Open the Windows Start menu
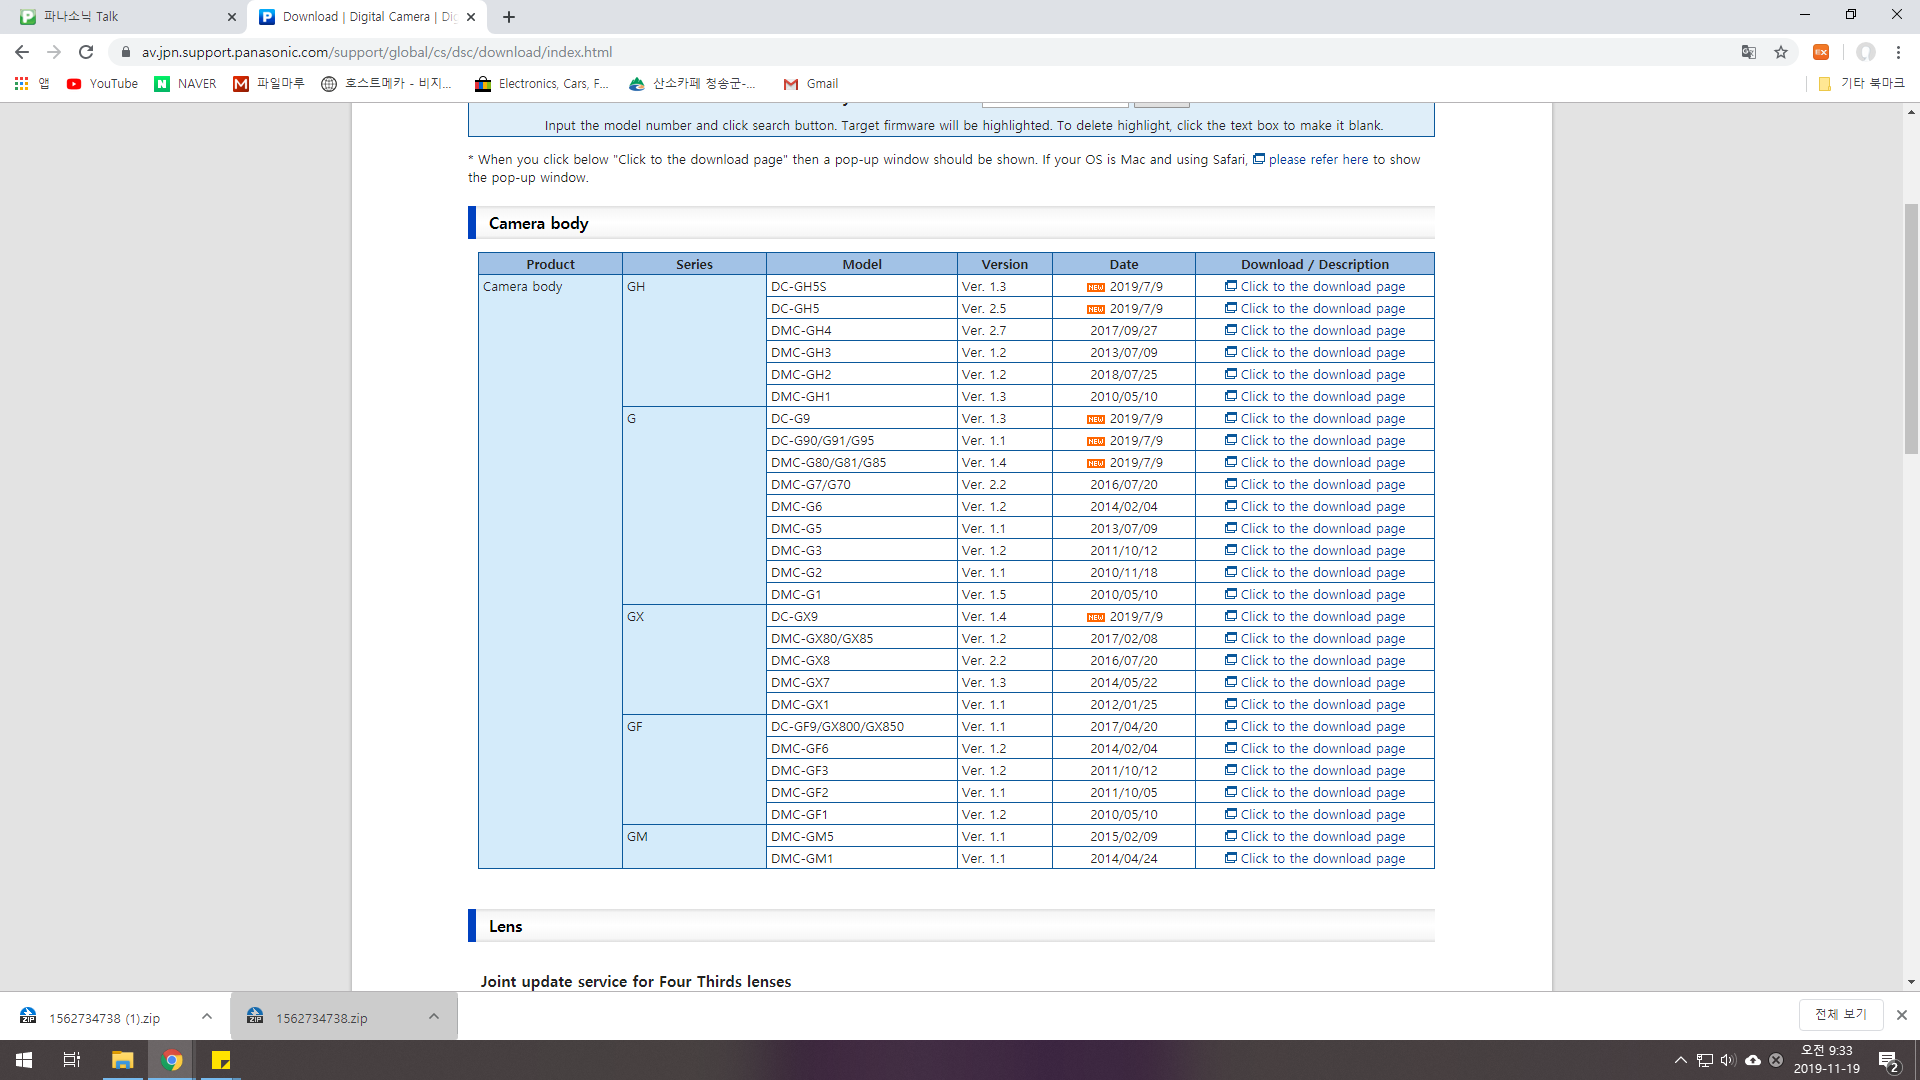The image size is (1920, 1080). (24, 1060)
